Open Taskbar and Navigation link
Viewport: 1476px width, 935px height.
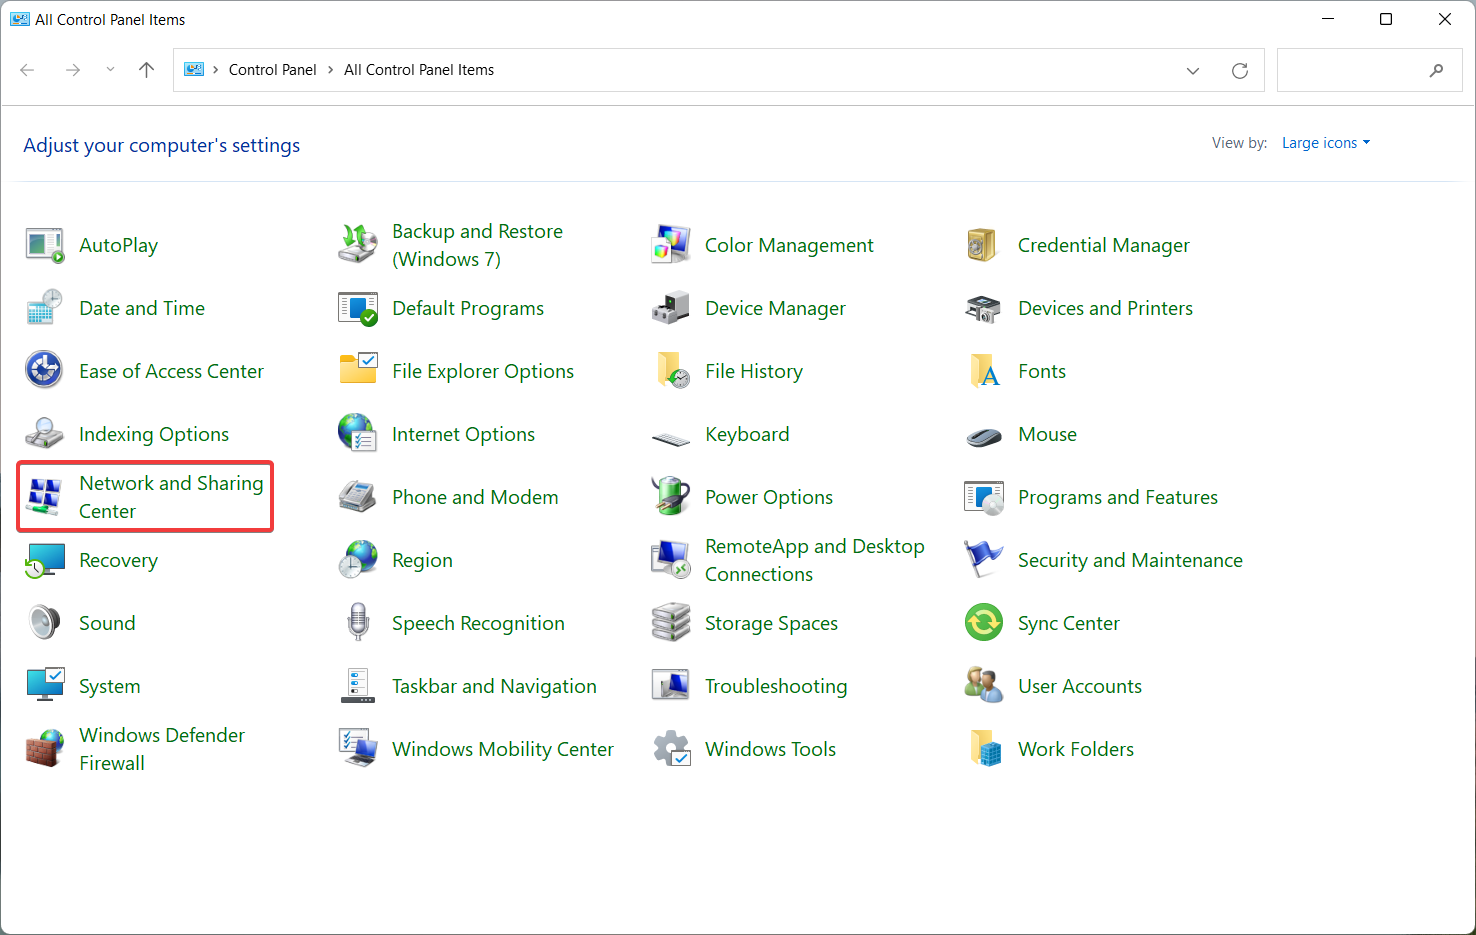494,687
